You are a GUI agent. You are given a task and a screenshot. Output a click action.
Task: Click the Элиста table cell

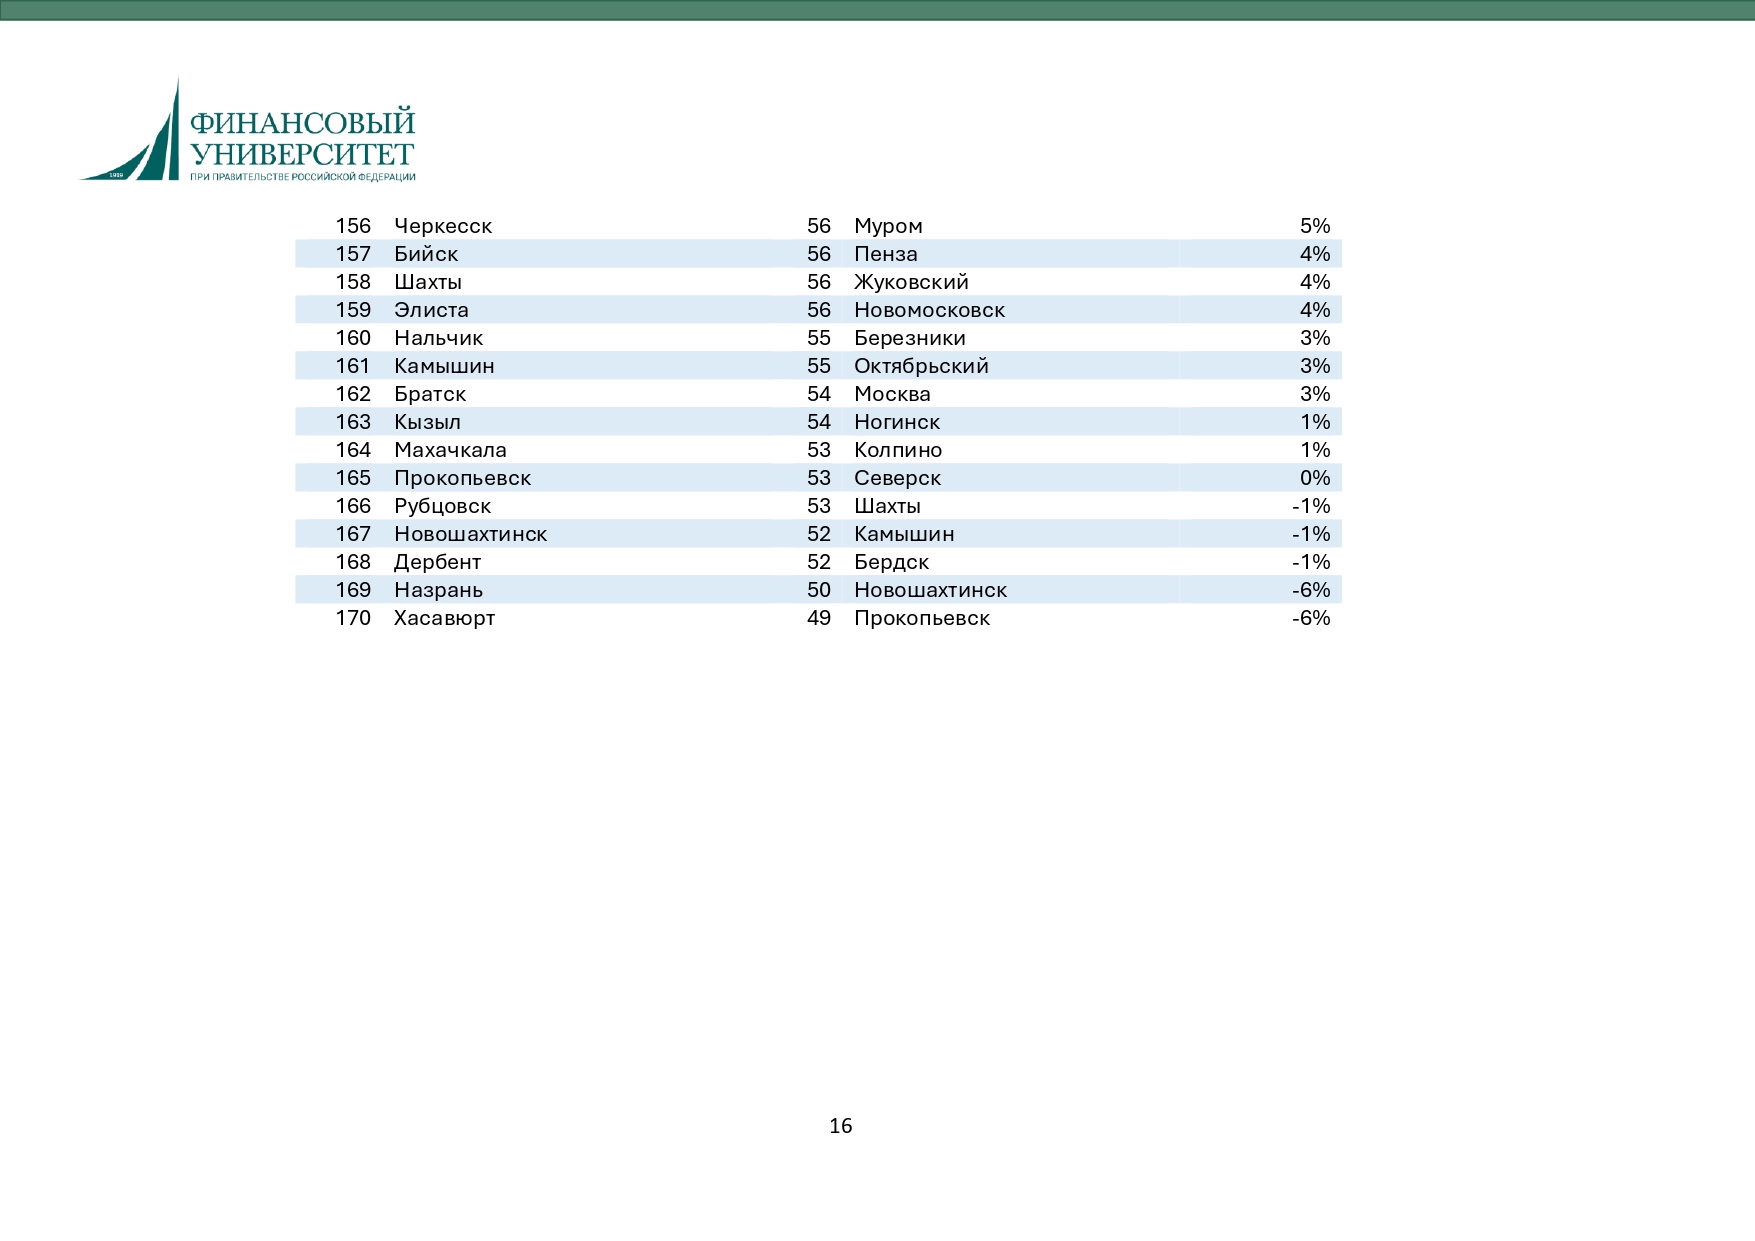431,310
